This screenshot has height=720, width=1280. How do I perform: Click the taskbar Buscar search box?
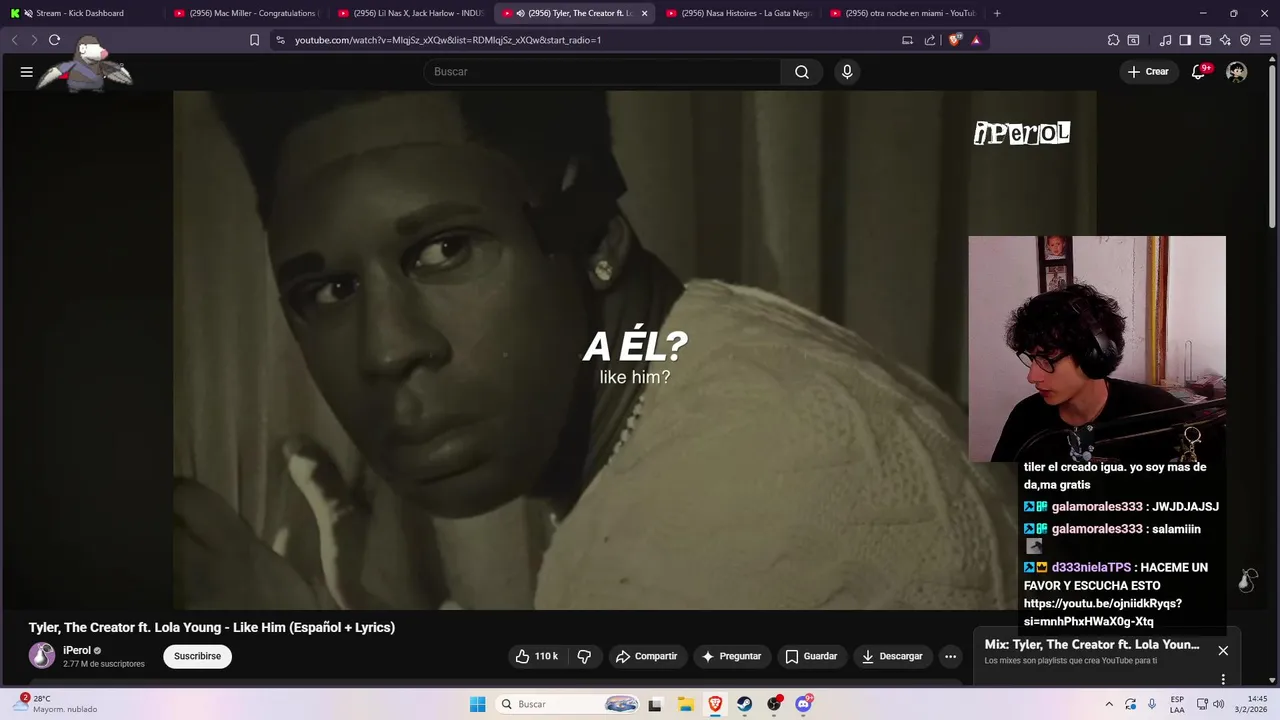pyautogui.click(x=568, y=704)
